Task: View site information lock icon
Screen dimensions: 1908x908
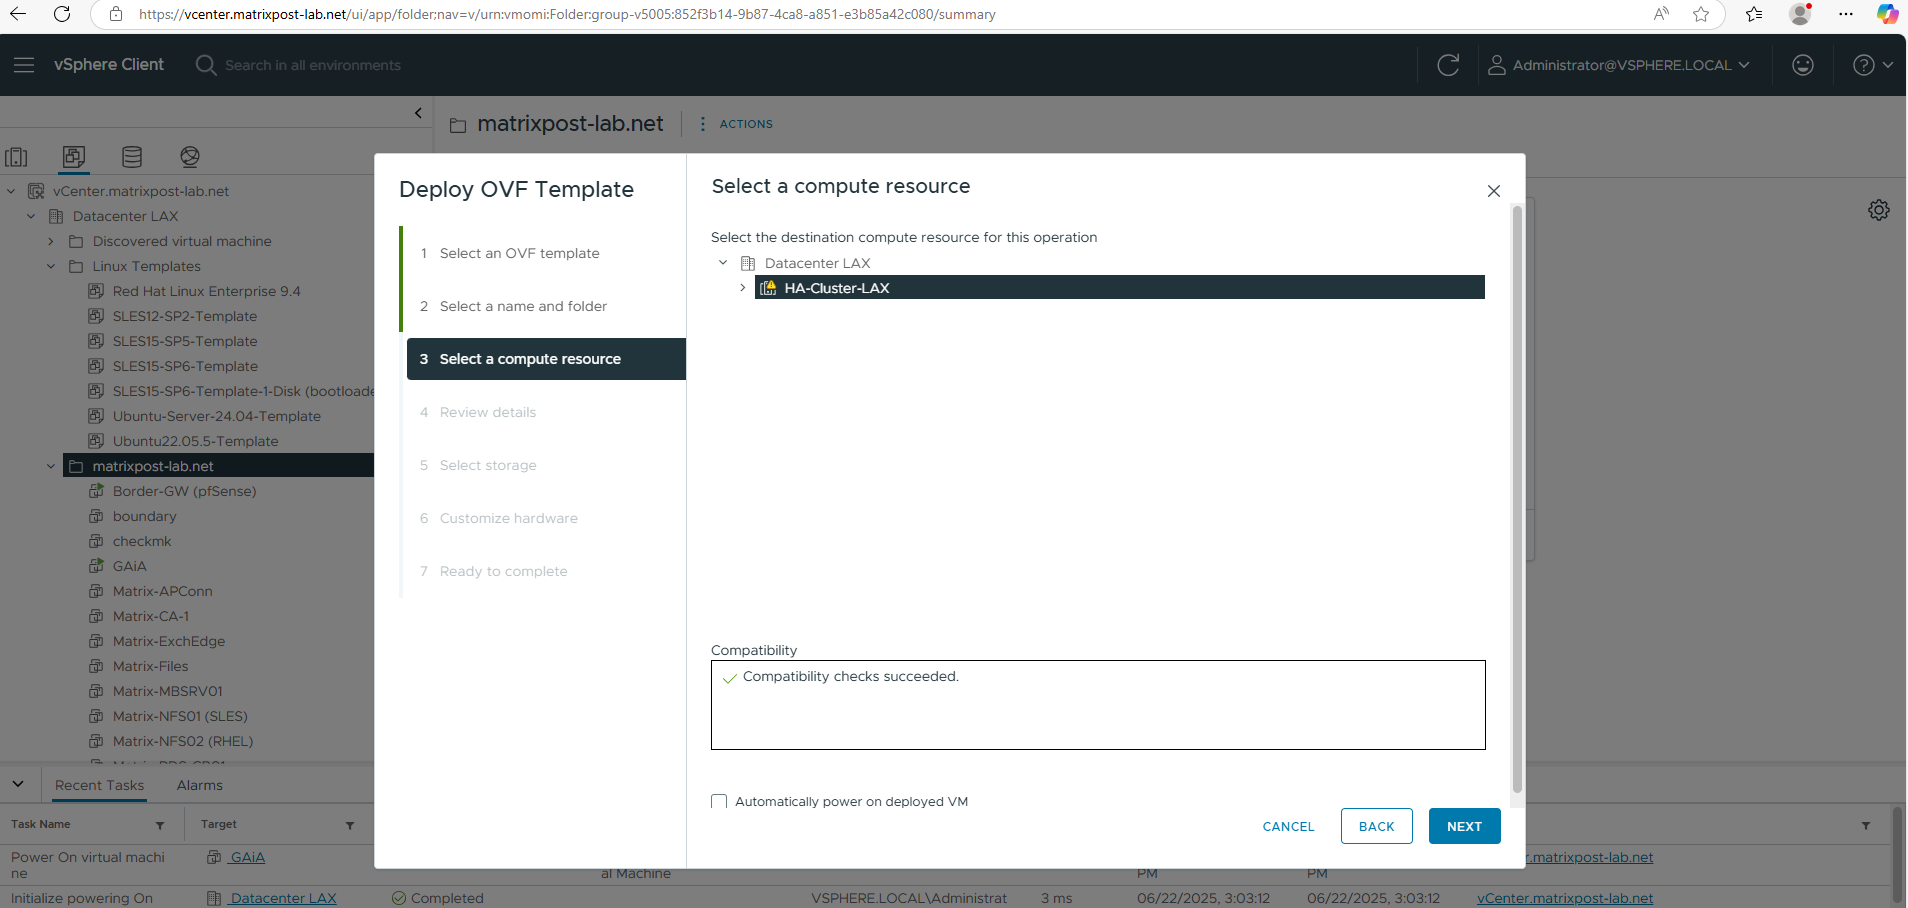Action: (x=116, y=14)
